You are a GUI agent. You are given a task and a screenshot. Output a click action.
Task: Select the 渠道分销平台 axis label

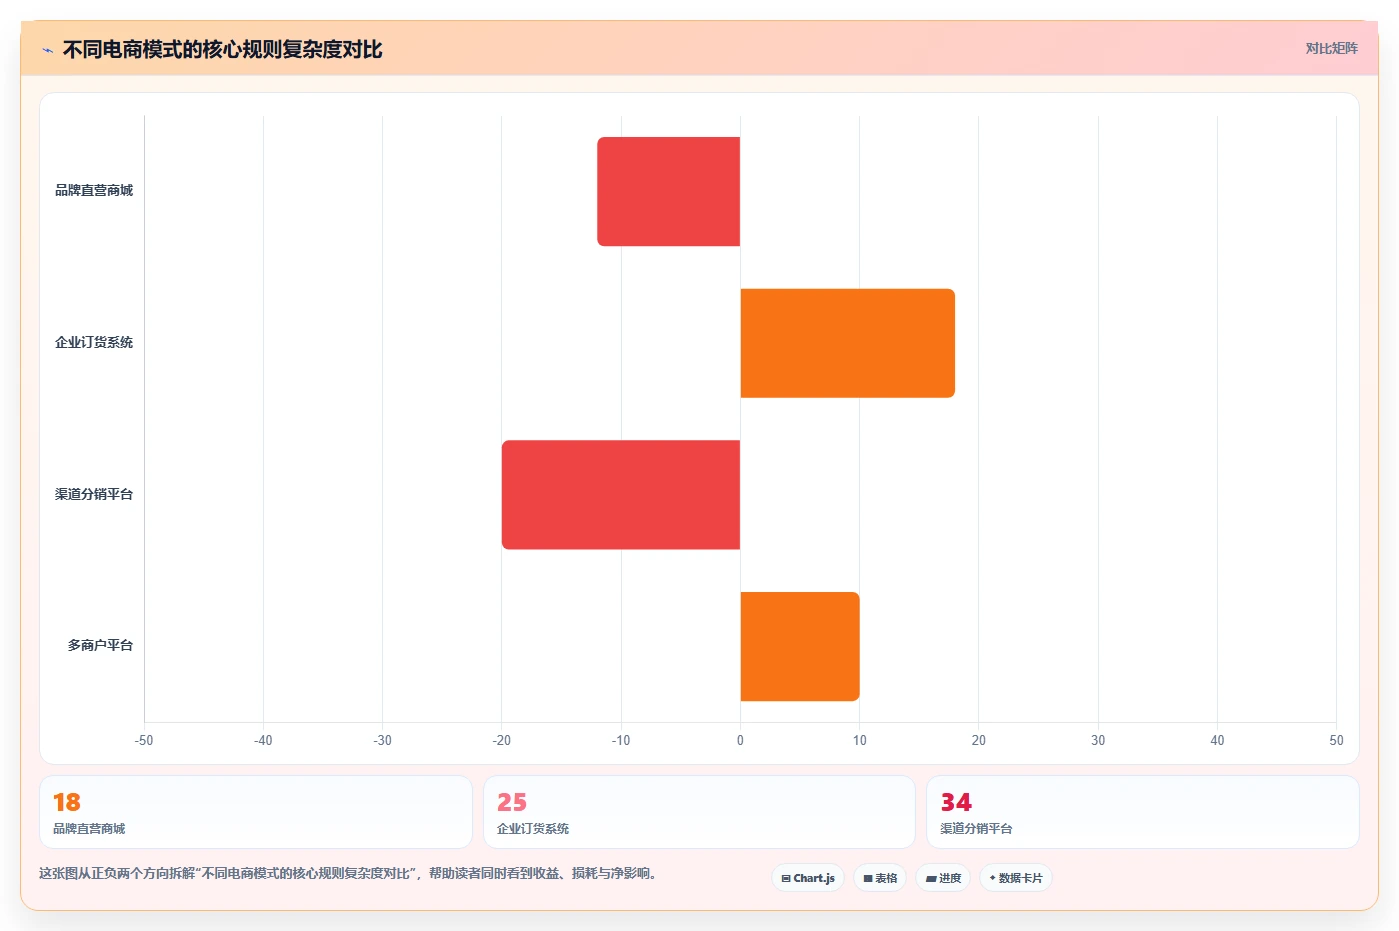pos(94,494)
